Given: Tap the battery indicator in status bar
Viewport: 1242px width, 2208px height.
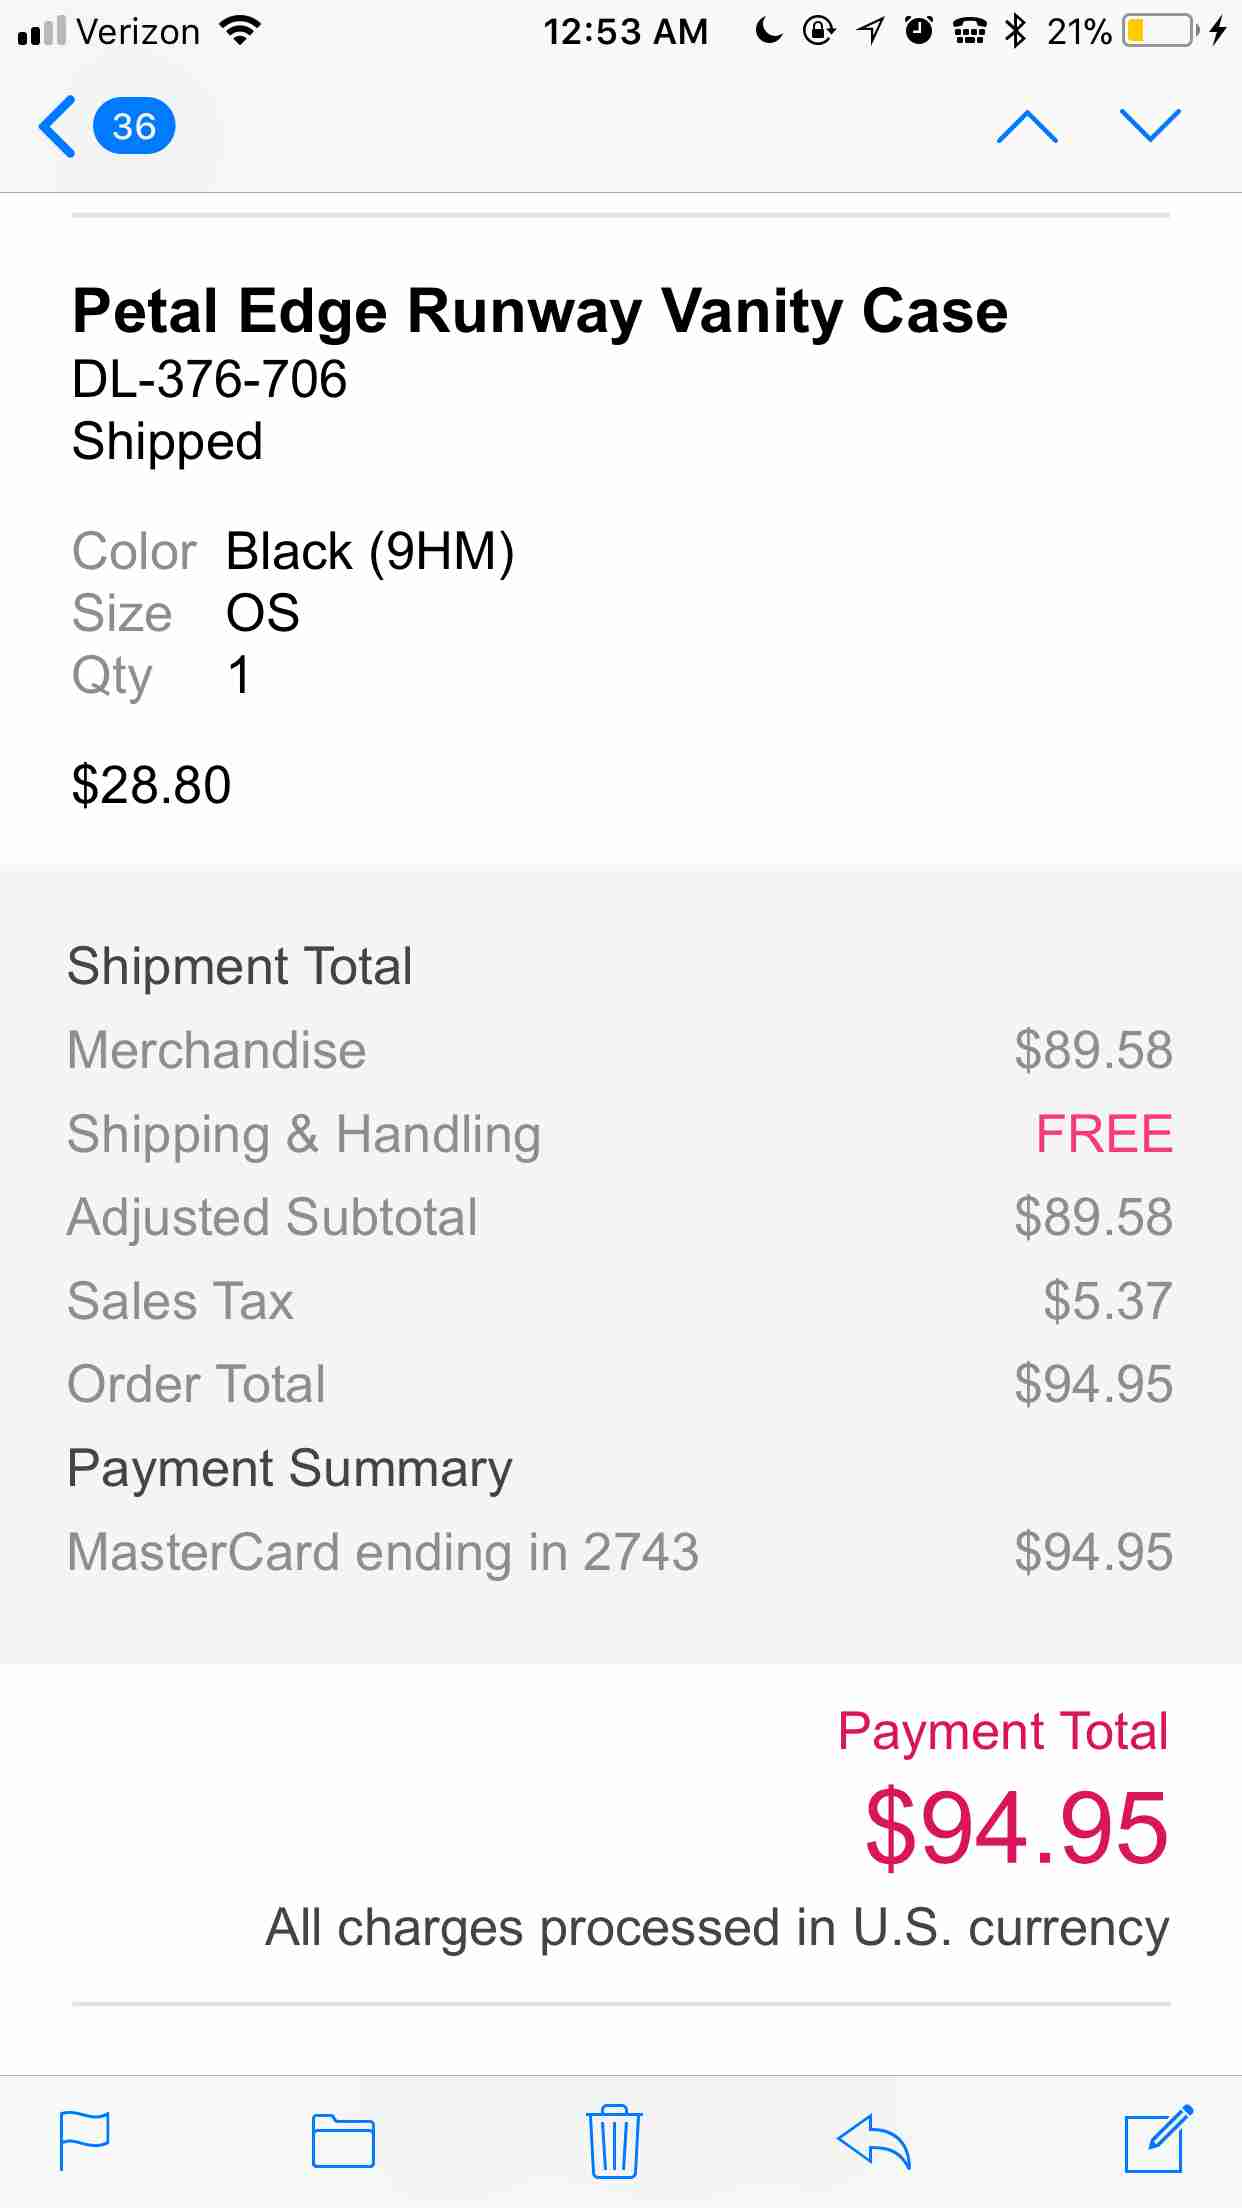Looking at the screenshot, I should (x=1160, y=31).
